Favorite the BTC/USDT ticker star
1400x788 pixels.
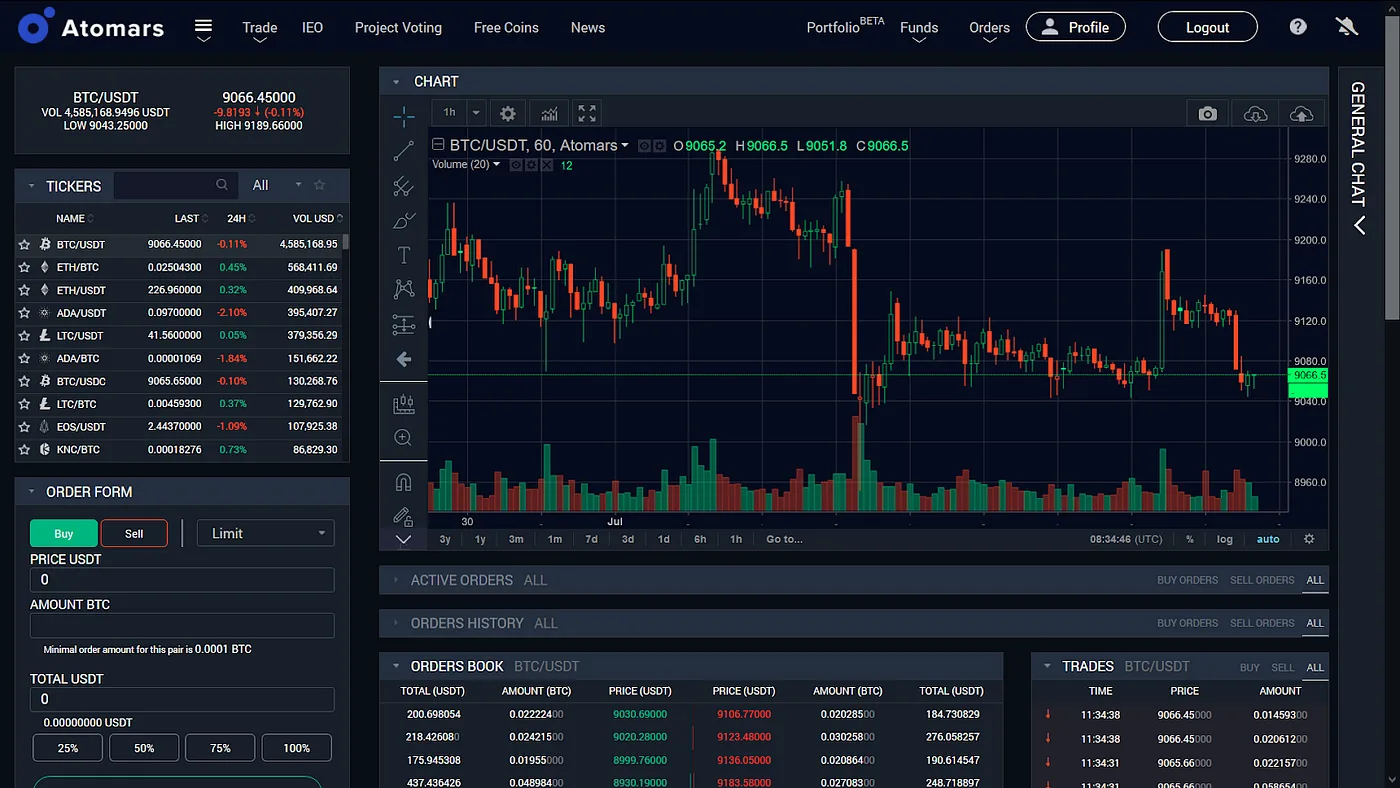(24, 244)
